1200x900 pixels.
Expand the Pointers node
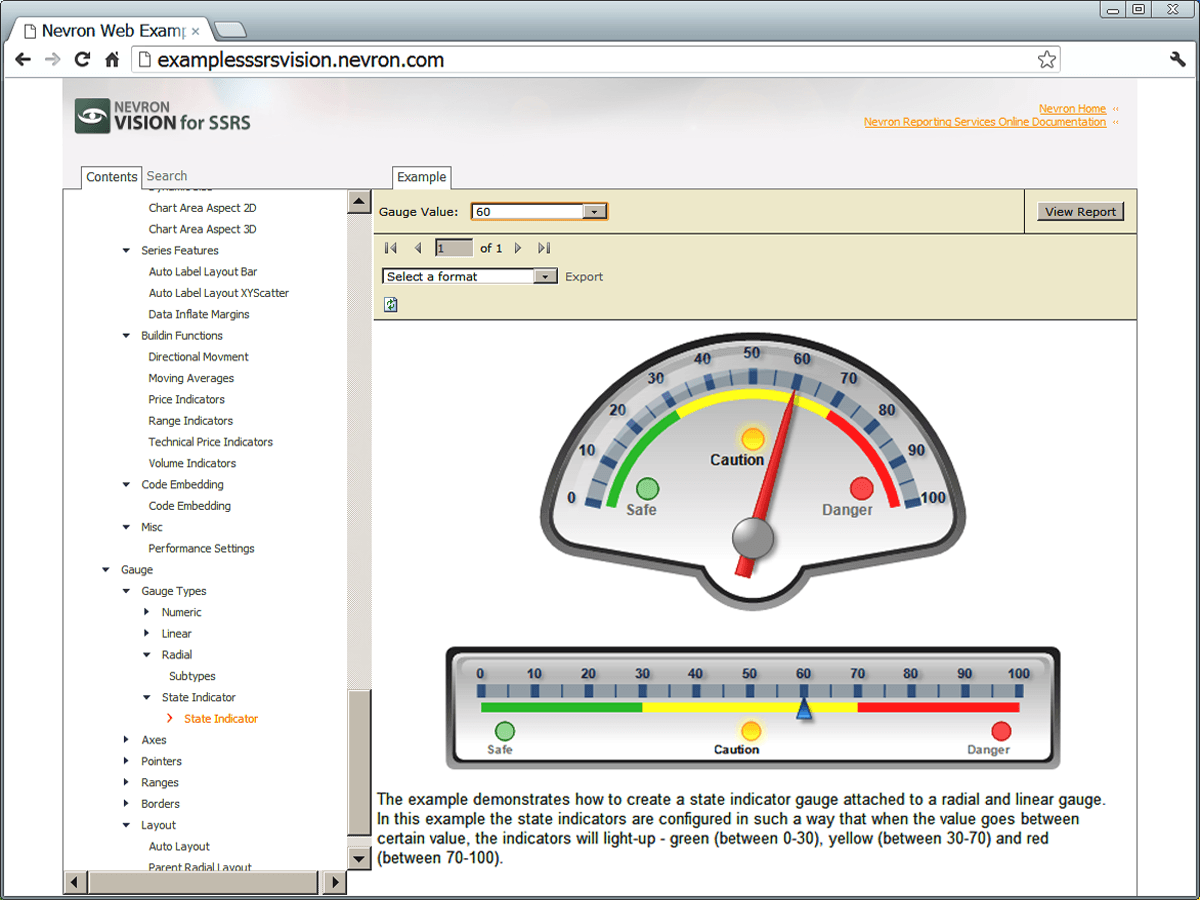[x=126, y=761]
